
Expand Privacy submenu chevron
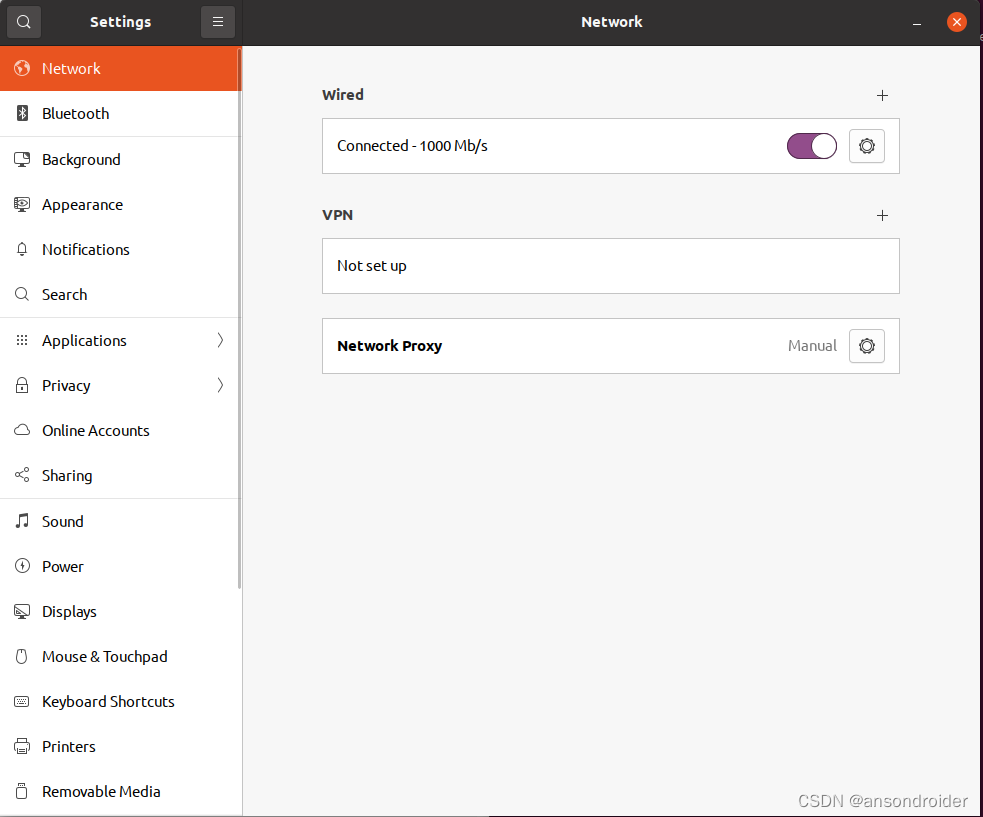click(220, 385)
